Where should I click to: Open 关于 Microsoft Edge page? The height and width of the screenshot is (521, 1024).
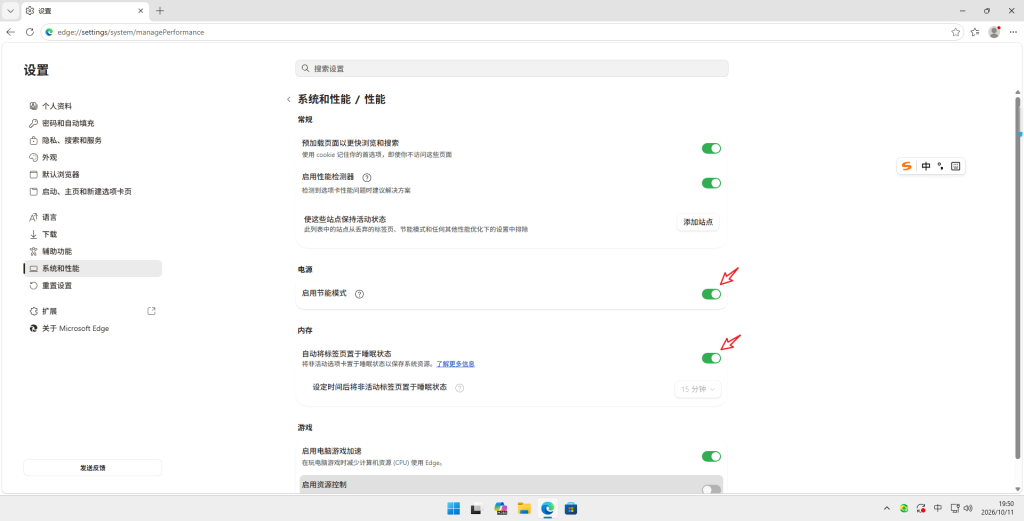92,328
